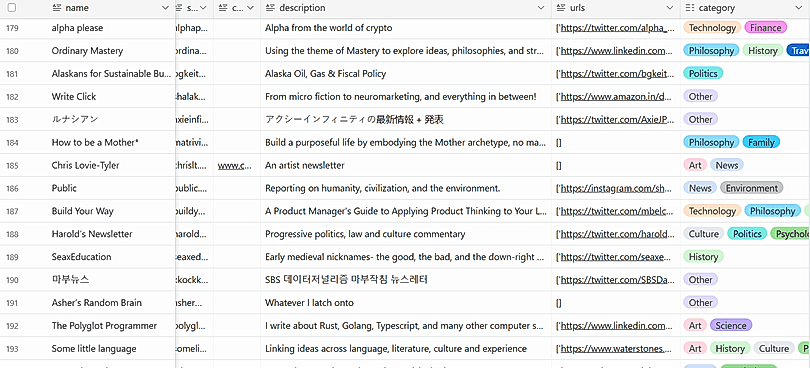
Task: Select 'An artist newsletter' description cell
Action: click(x=406, y=165)
